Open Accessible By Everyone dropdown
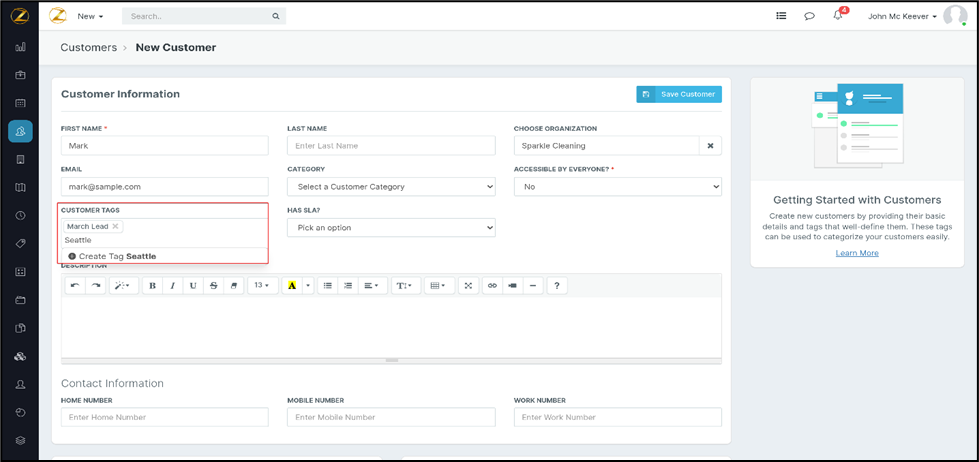 click(617, 187)
